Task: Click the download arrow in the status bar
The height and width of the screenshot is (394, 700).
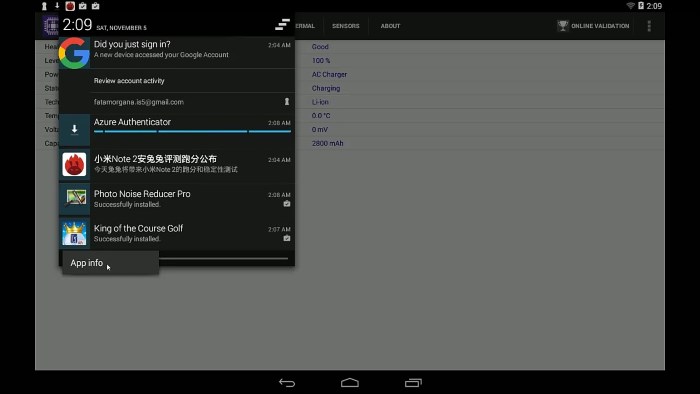Action: coord(57,5)
